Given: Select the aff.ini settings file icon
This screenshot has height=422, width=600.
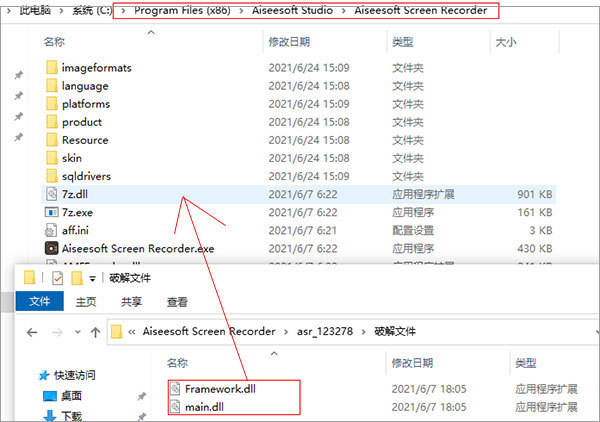Looking at the screenshot, I should click(51, 230).
